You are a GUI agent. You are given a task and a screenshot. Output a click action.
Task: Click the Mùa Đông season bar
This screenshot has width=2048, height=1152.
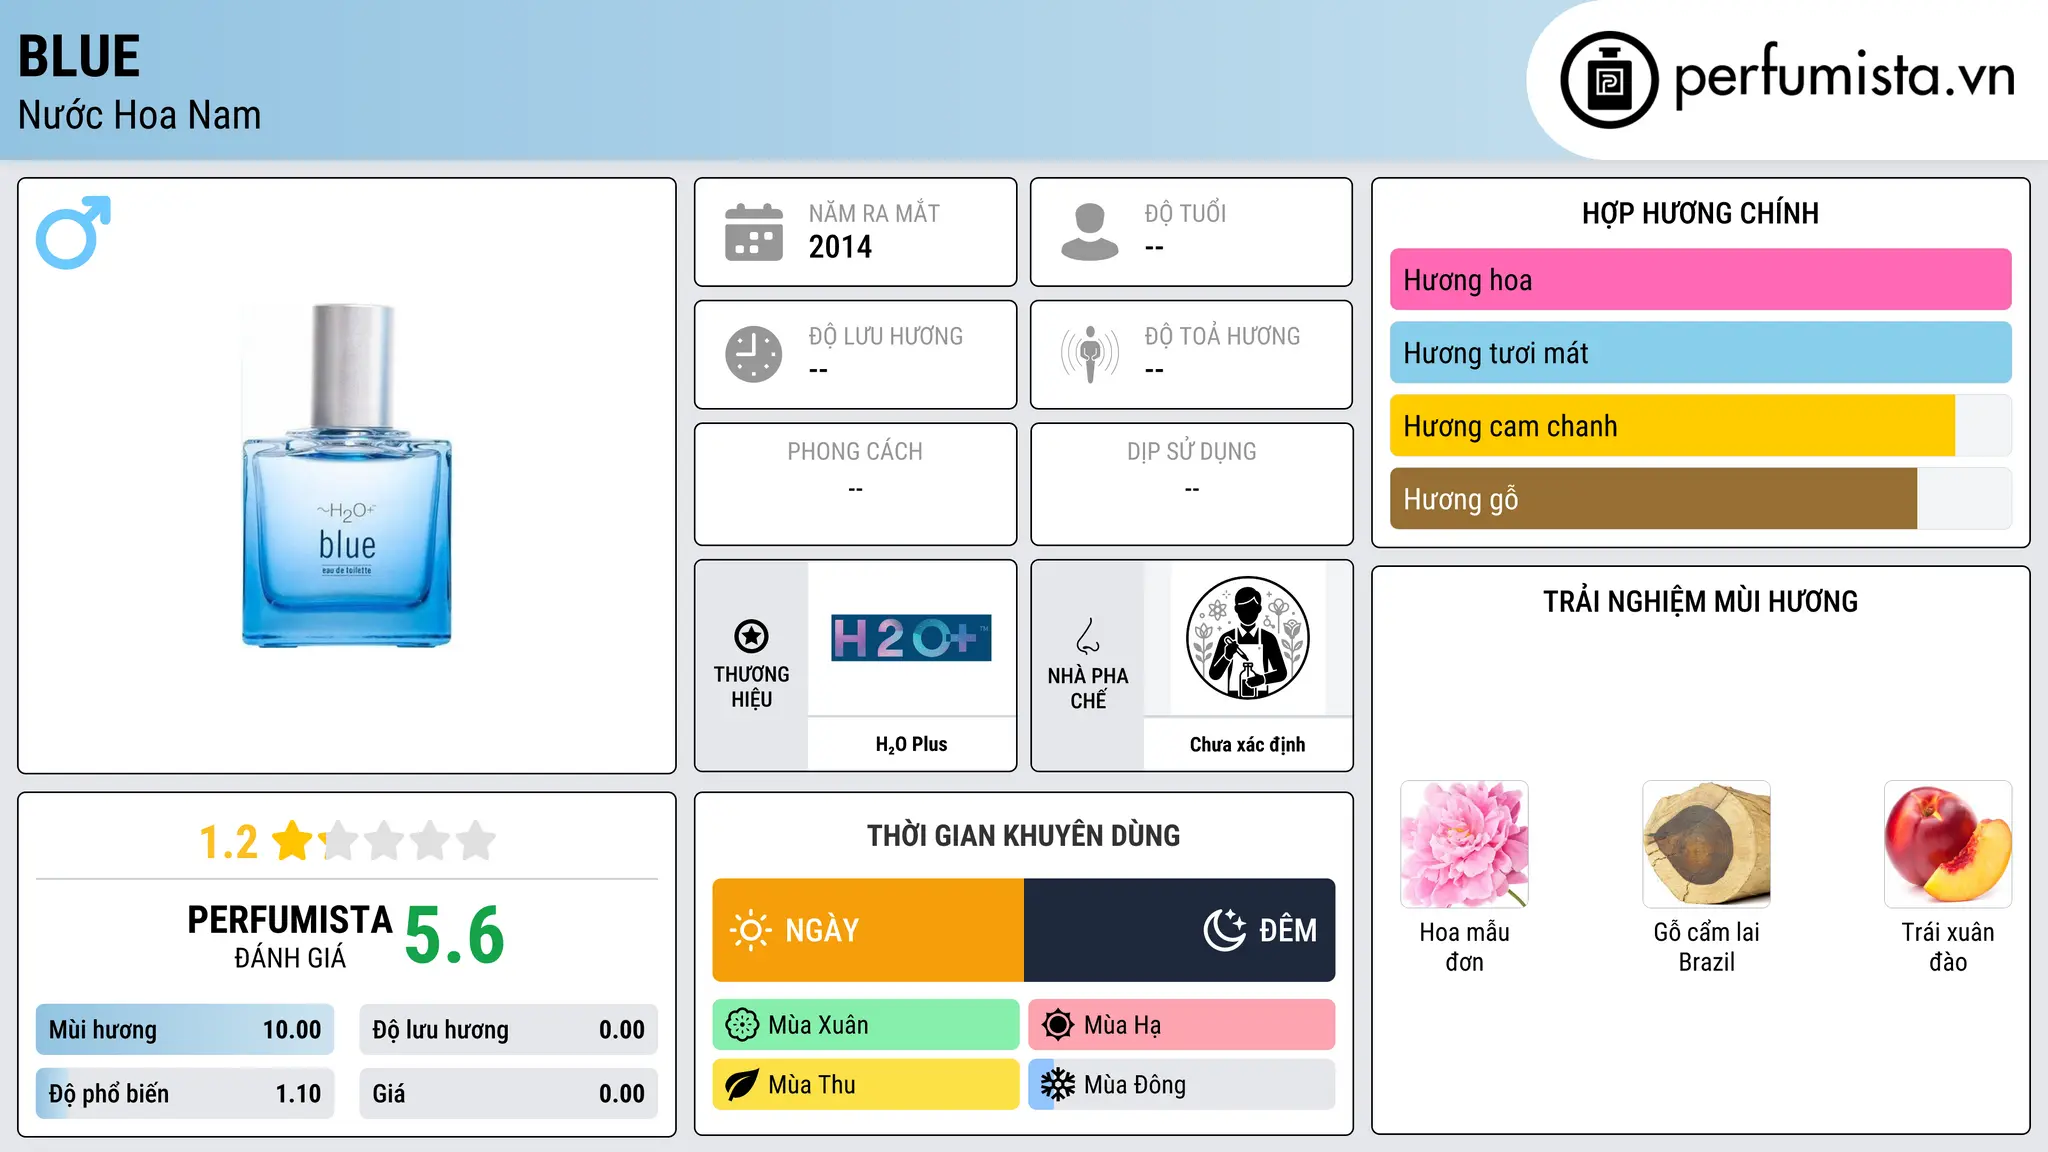pyautogui.click(x=1182, y=1085)
